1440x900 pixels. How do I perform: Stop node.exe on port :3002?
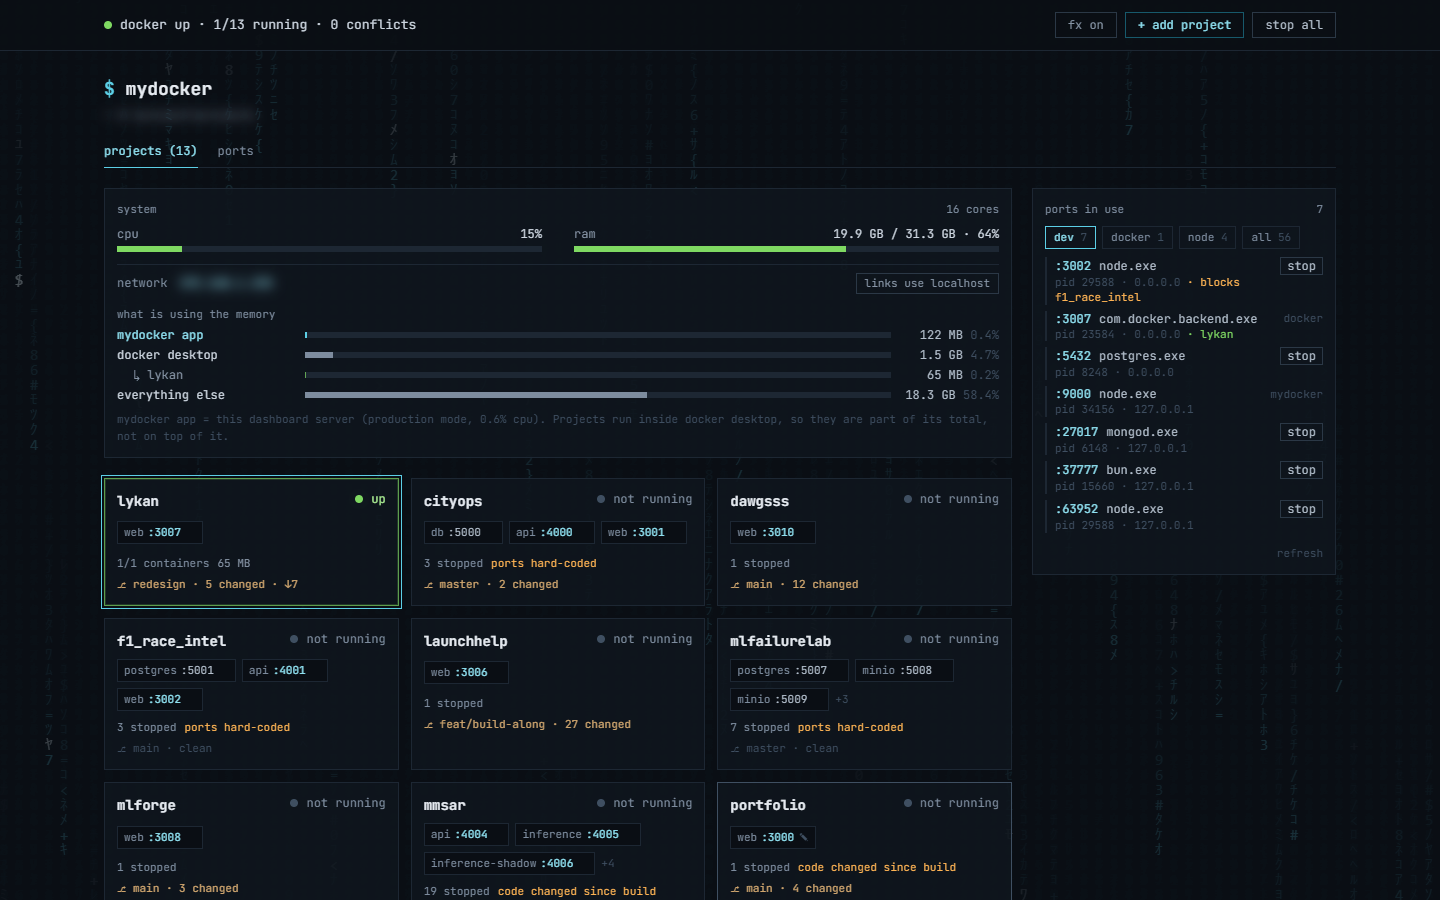point(1301,266)
